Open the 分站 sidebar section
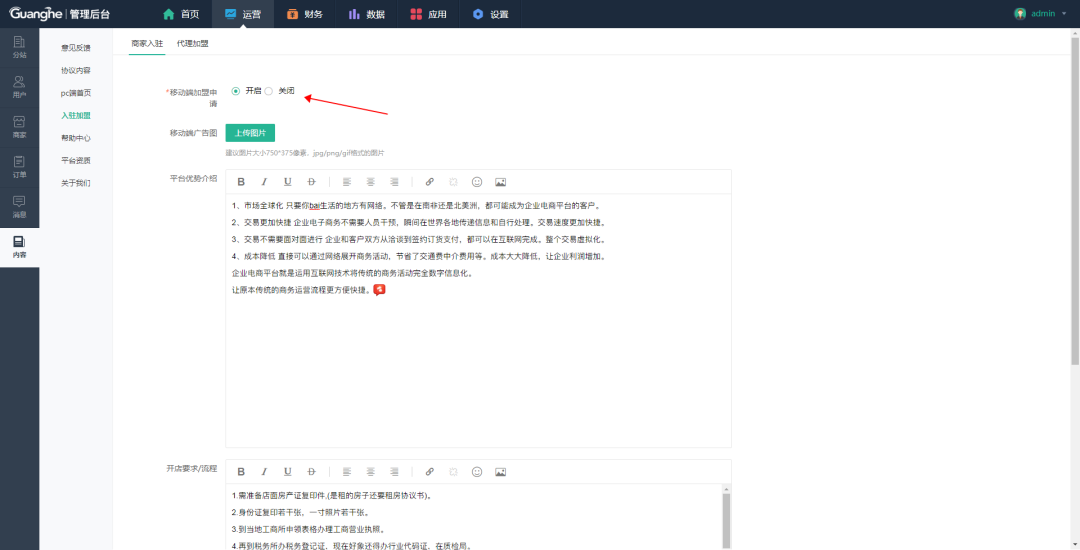The height and width of the screenshot is (550, 1080). (19, 47)
